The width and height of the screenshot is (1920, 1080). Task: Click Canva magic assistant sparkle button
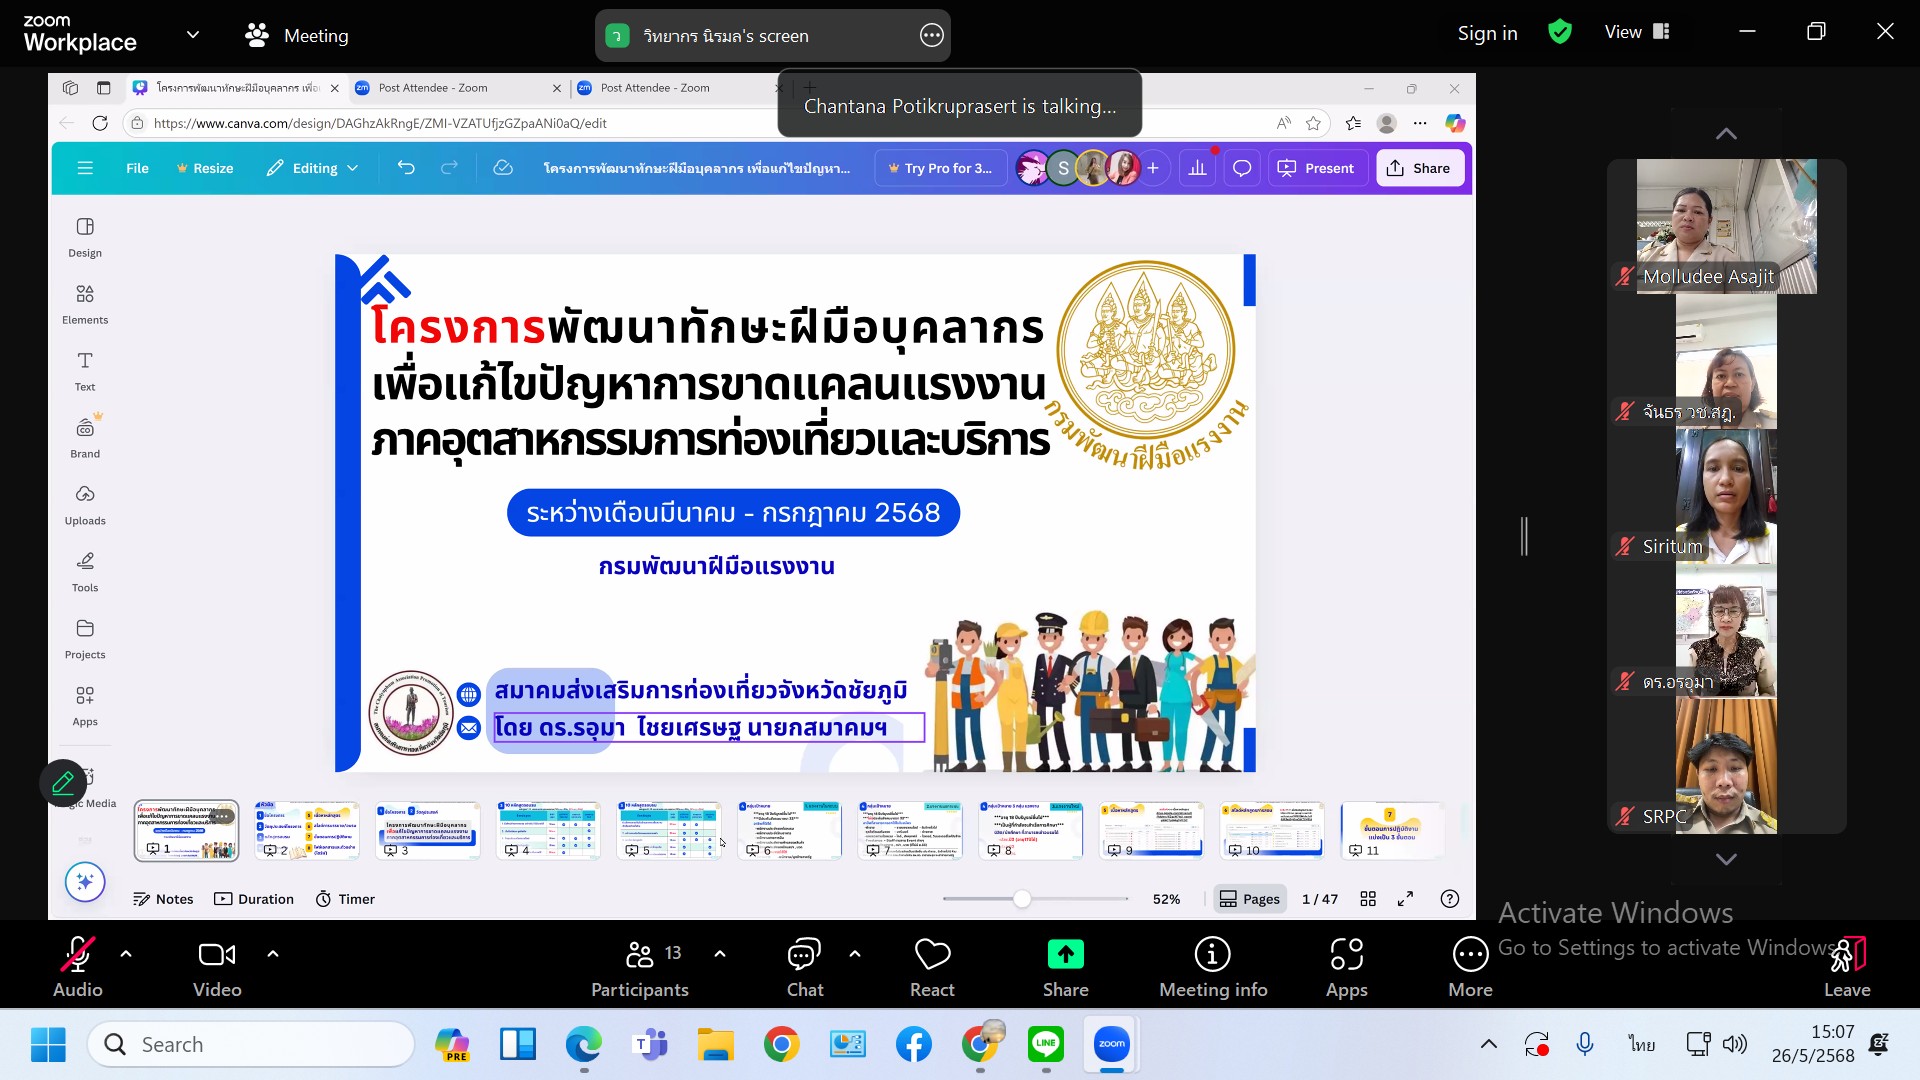click(85, 882)
